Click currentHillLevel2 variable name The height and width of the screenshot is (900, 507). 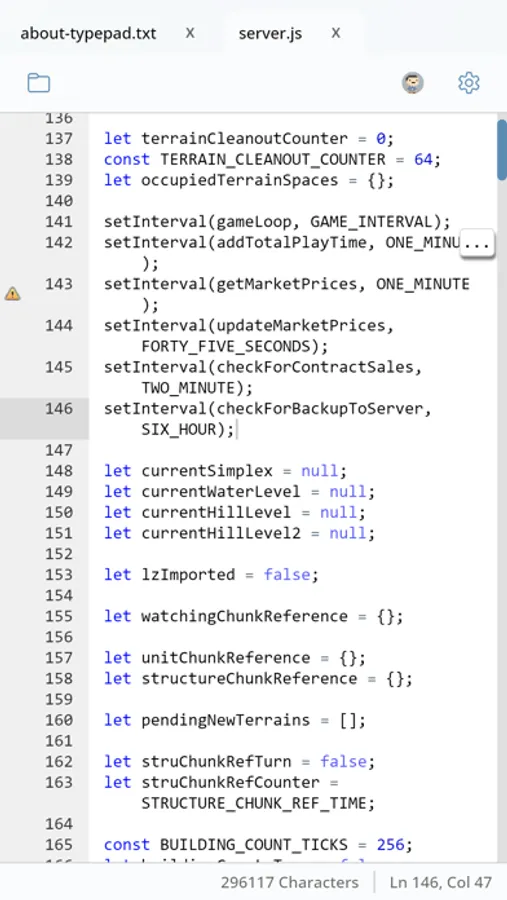(221, 533)
